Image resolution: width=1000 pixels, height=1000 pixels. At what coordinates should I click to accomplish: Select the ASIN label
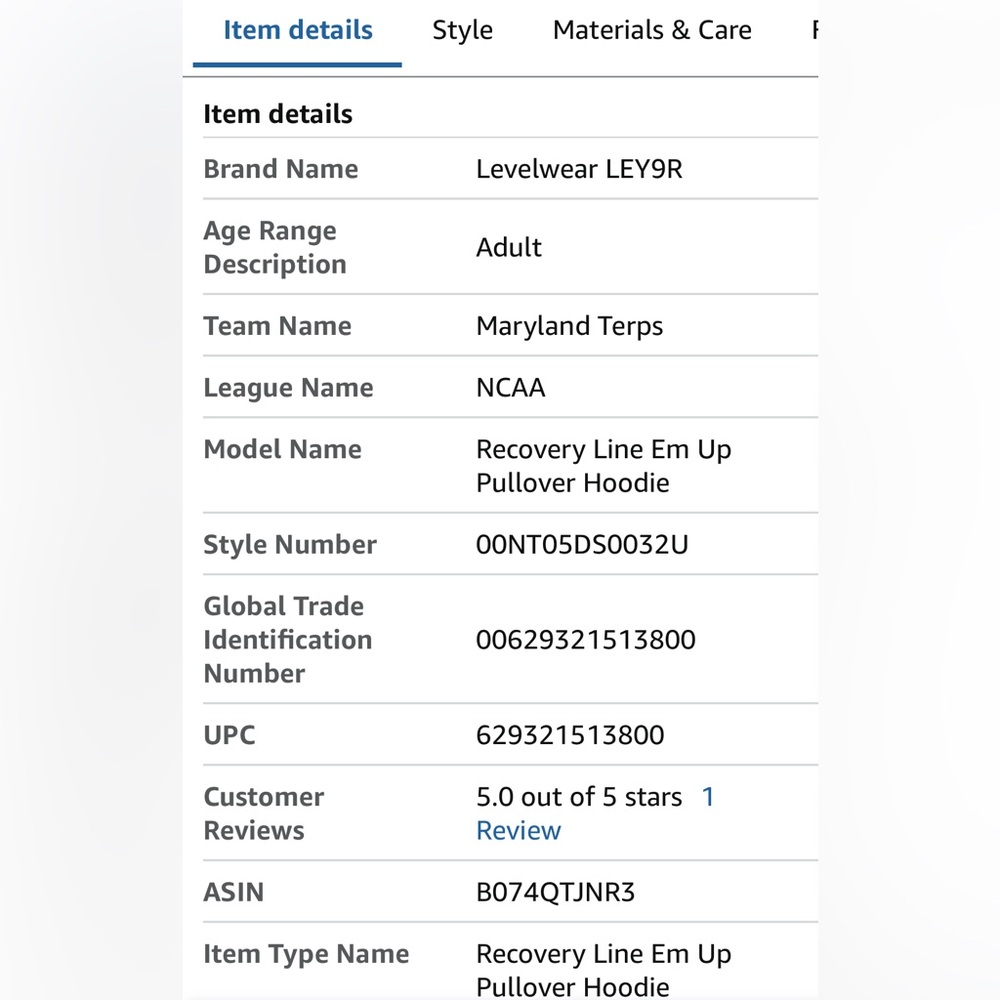233,892
